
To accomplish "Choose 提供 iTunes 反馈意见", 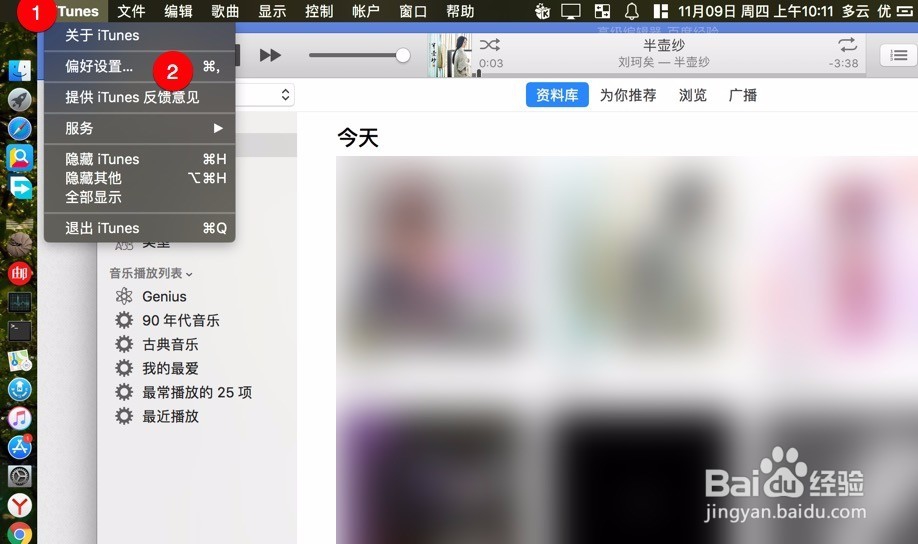I will (x=139, y=97).
